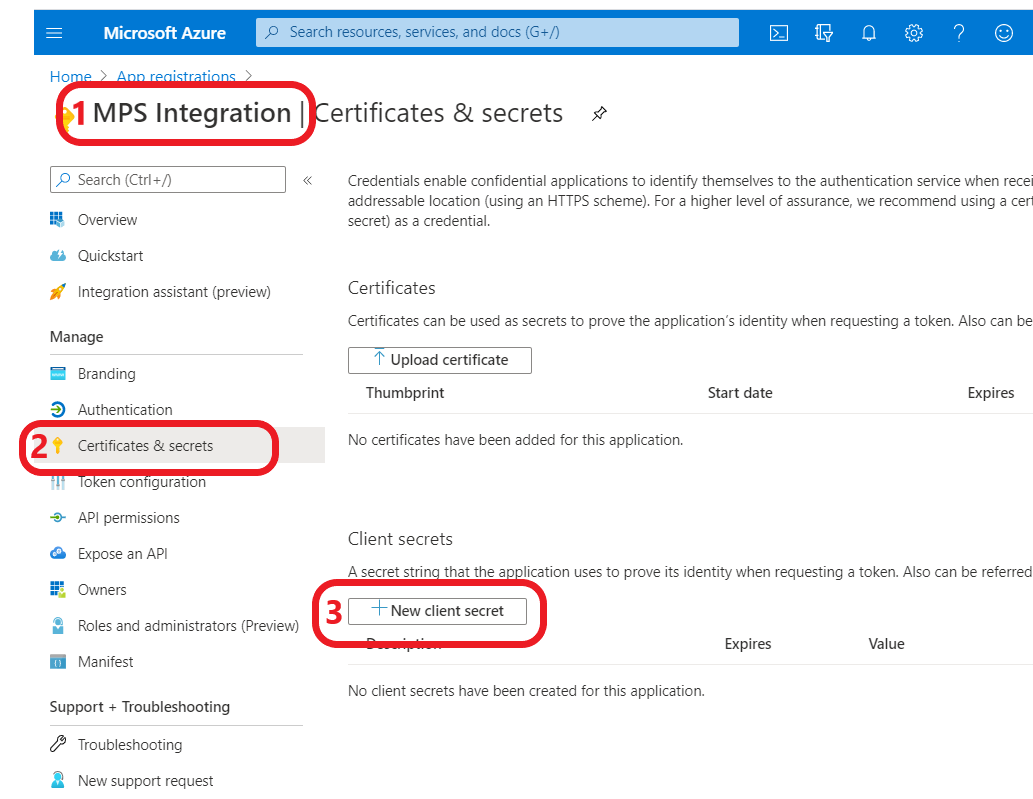Go to App registrations breadcrumb
1033x799 pixels.
[176, 77]
